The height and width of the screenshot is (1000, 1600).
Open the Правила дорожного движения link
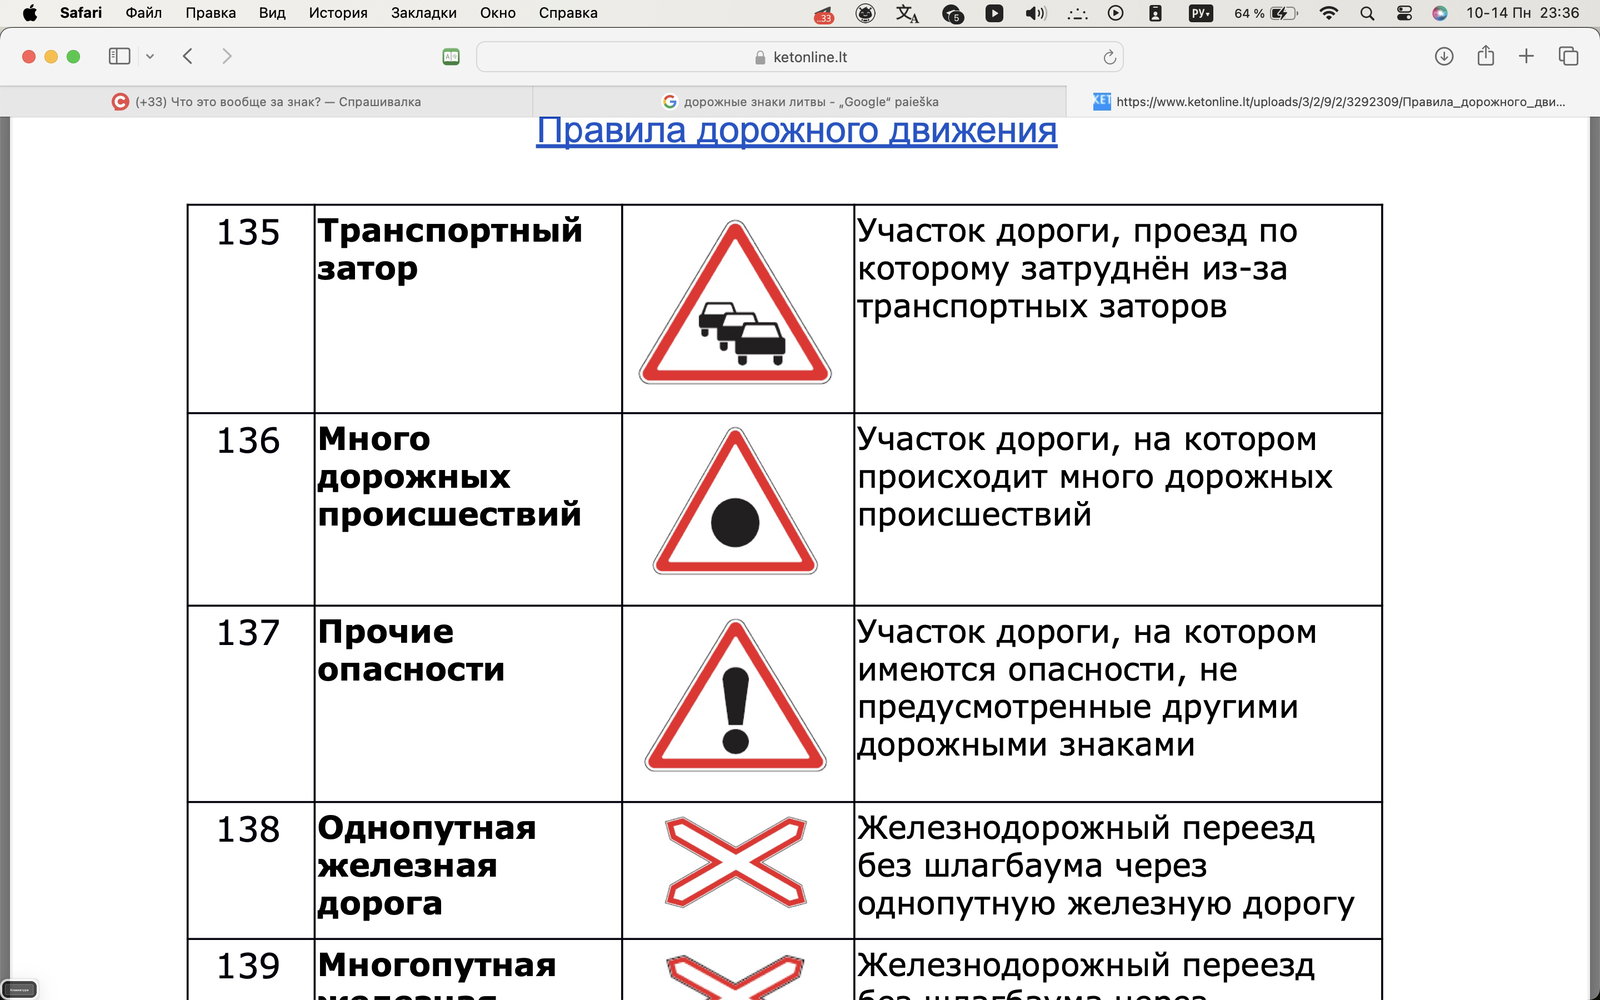point(796,131)
